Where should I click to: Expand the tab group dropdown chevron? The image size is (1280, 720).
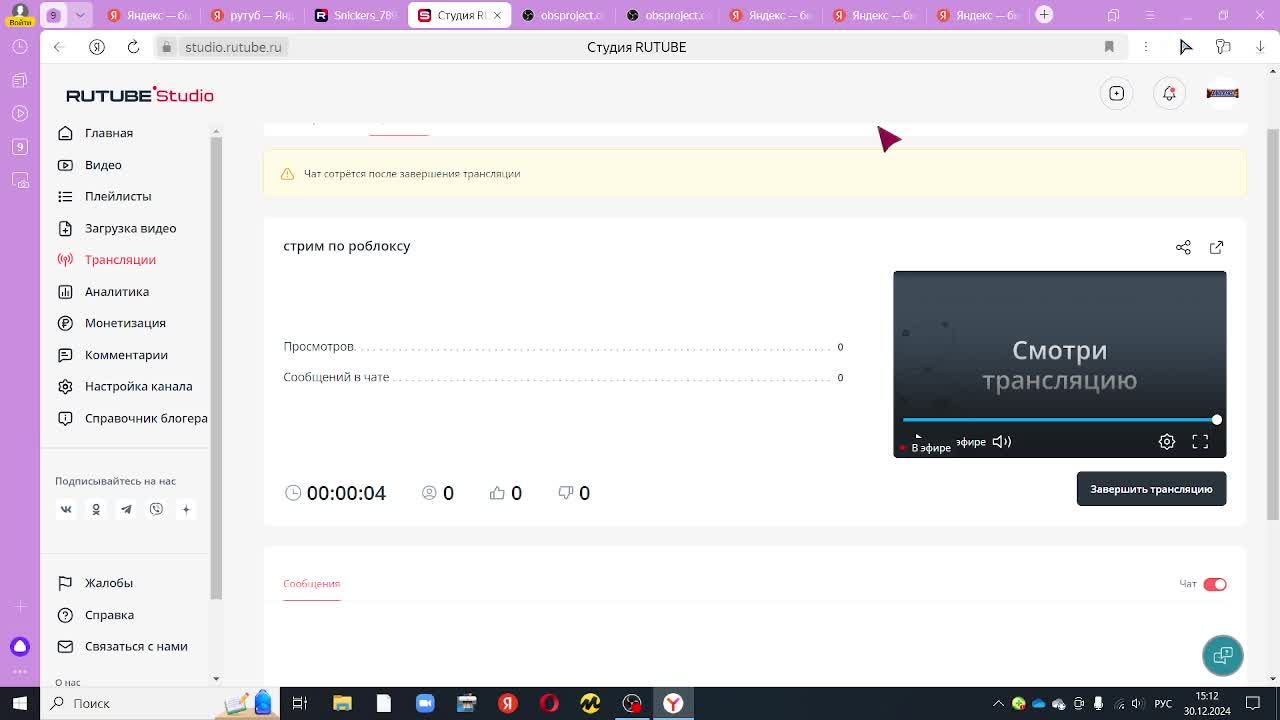(80, 15)
